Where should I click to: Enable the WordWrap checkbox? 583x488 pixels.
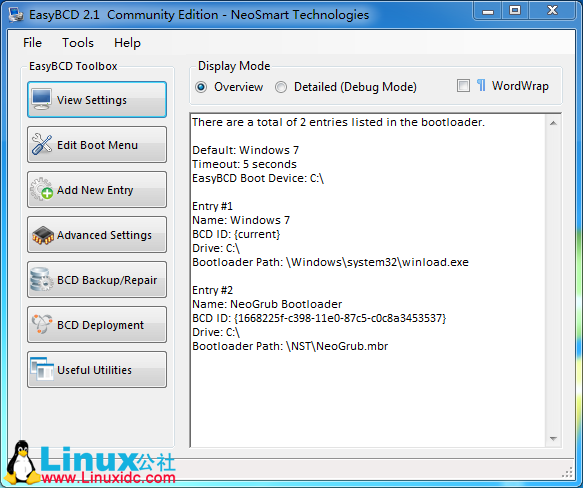click(463, 86)
